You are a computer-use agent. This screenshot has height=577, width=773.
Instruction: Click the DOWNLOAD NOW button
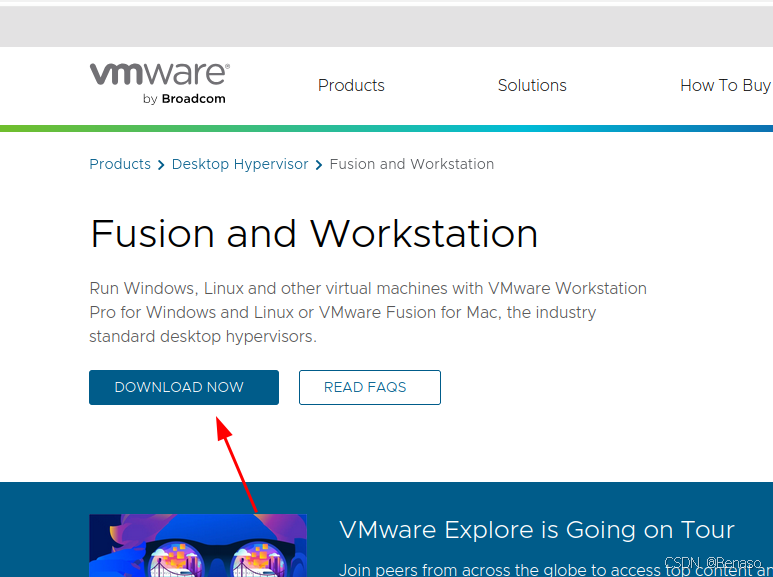184,387
